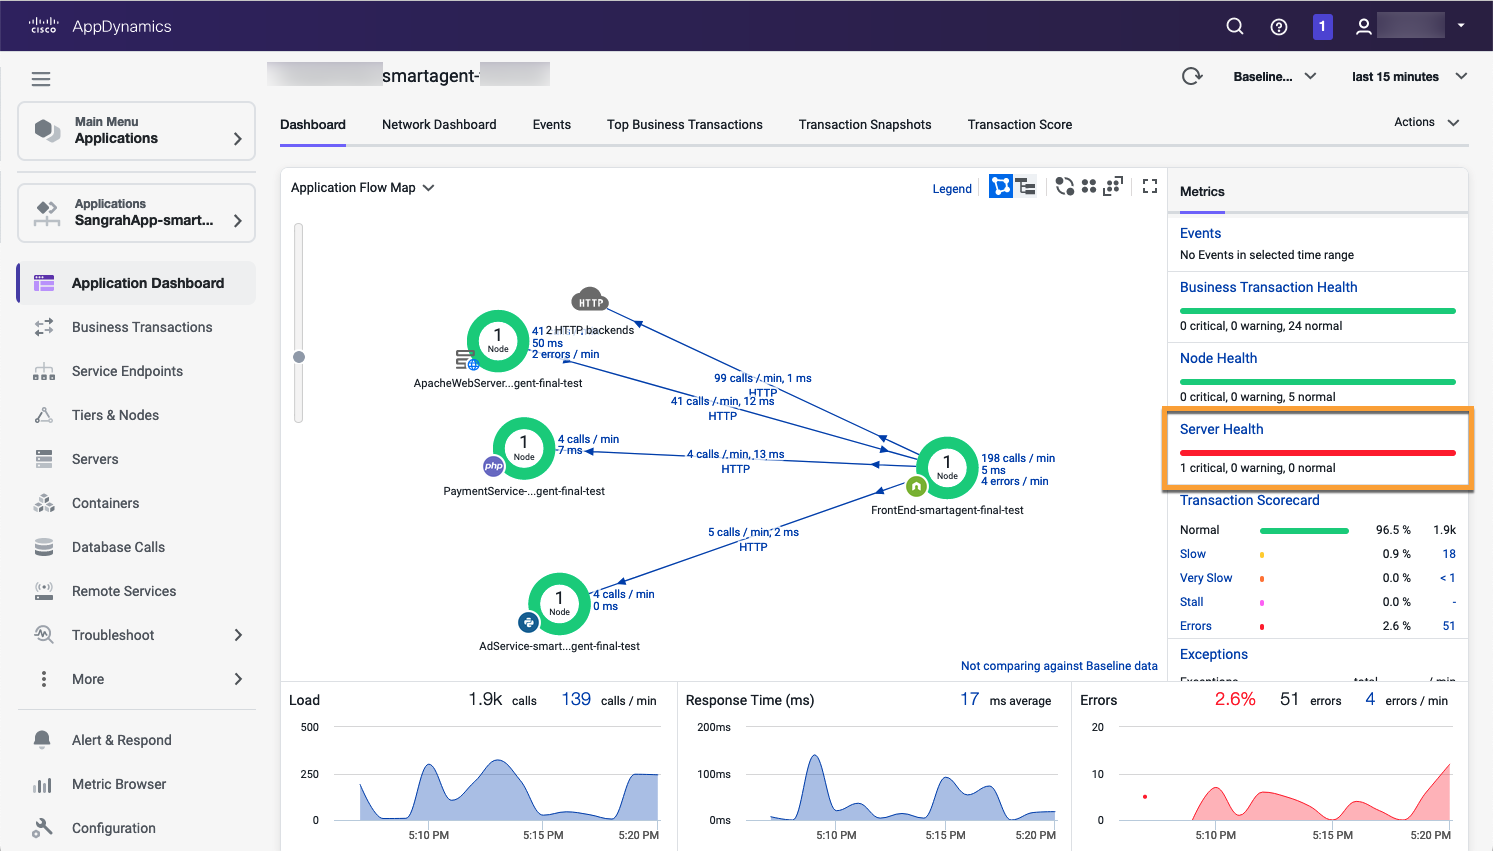This screenshot has height=851, width=1493.
Task: Open the Baseline dropdown
Action: pyautogui.click(x=1275, y=76)
